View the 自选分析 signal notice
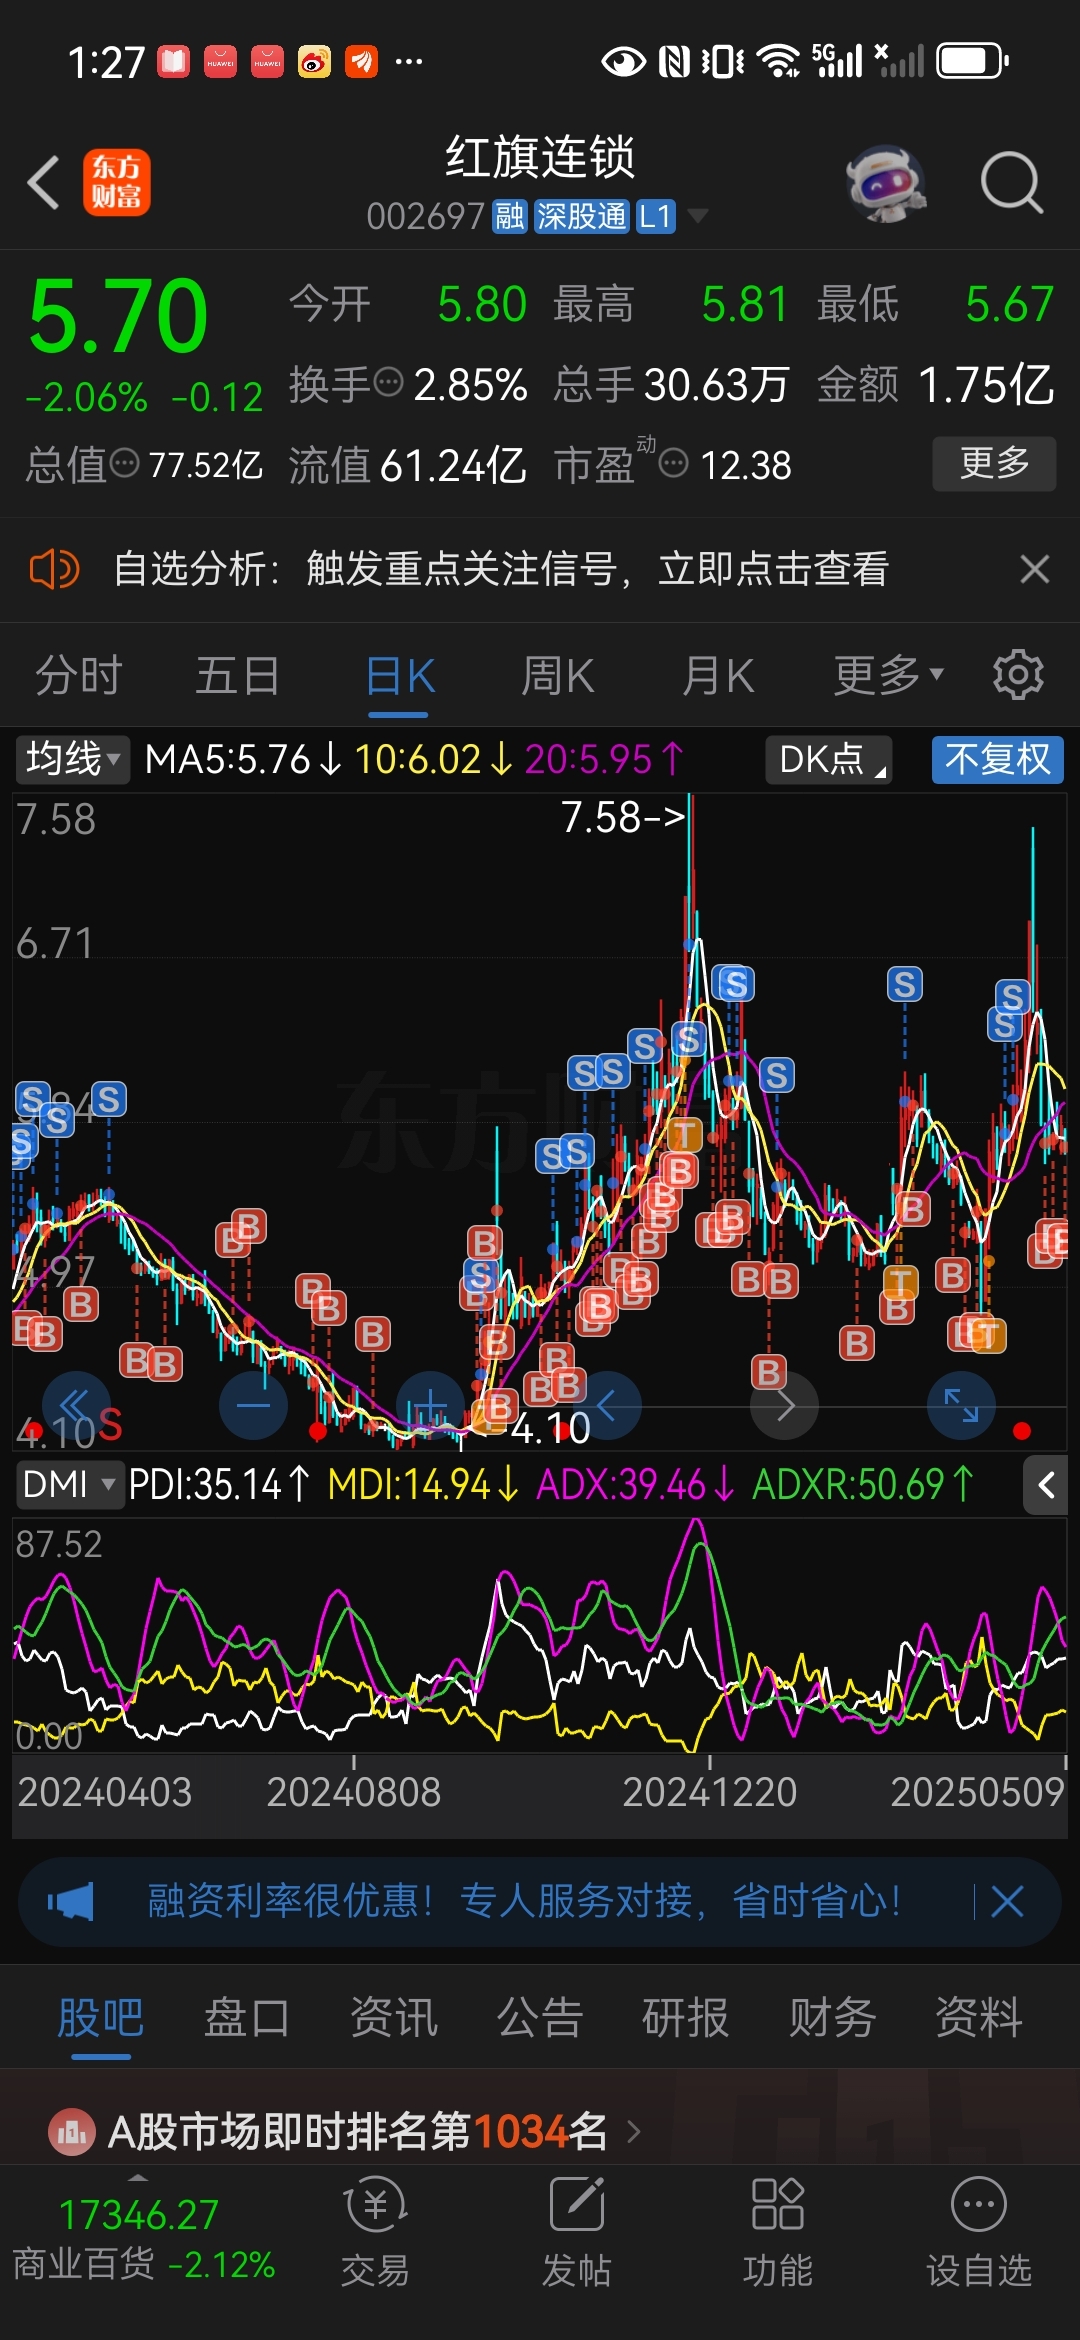 pyautogui.click(x=501, y=569)
